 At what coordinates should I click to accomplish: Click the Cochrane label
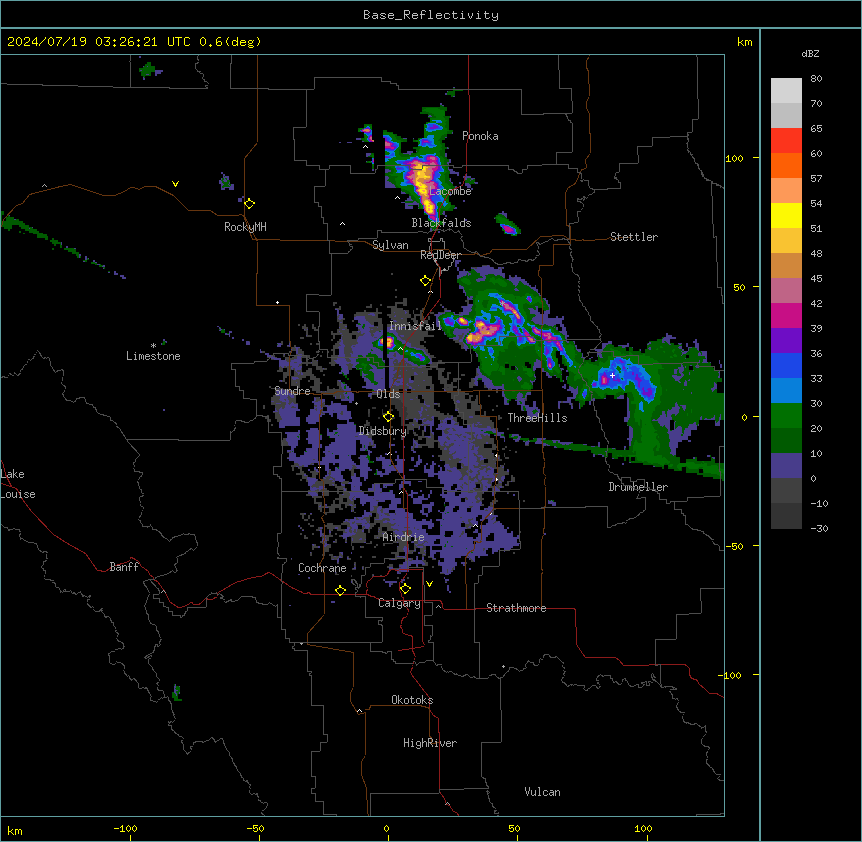point(322,568)
